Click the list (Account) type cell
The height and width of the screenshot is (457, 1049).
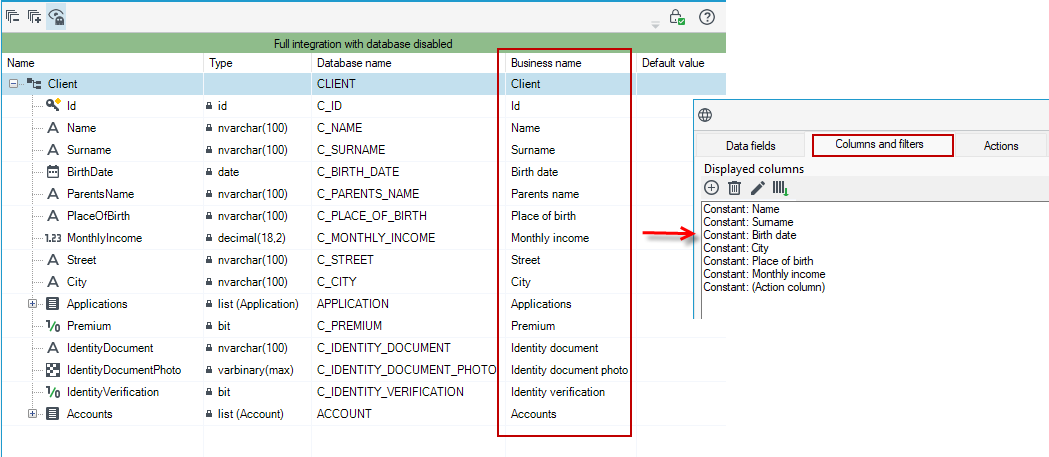click(x=251, y=414)
